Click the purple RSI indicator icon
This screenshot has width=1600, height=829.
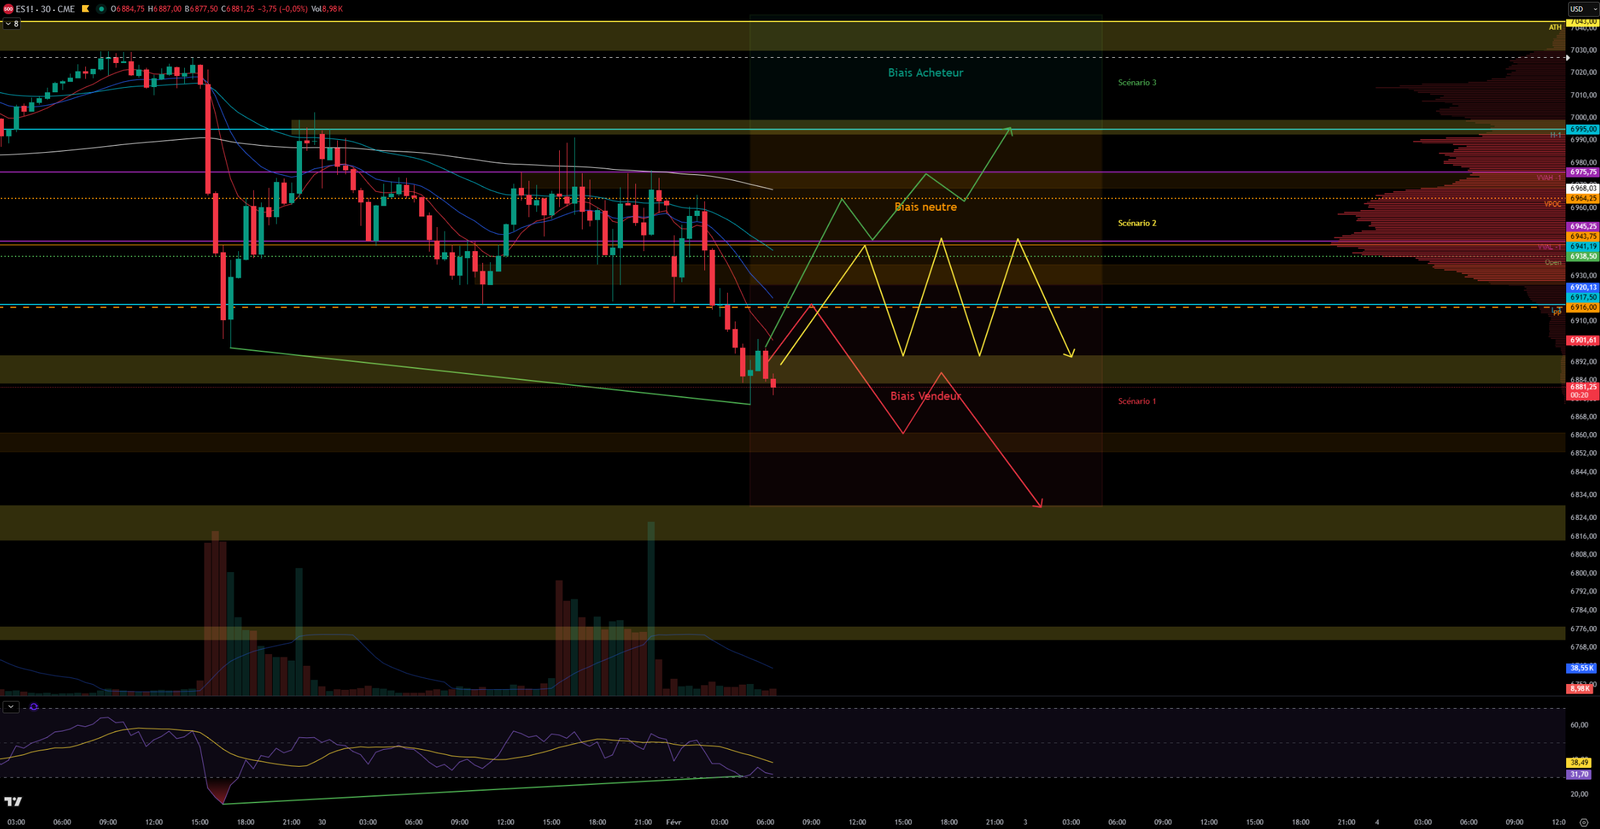pyautogui.click(x=34, y=707)
